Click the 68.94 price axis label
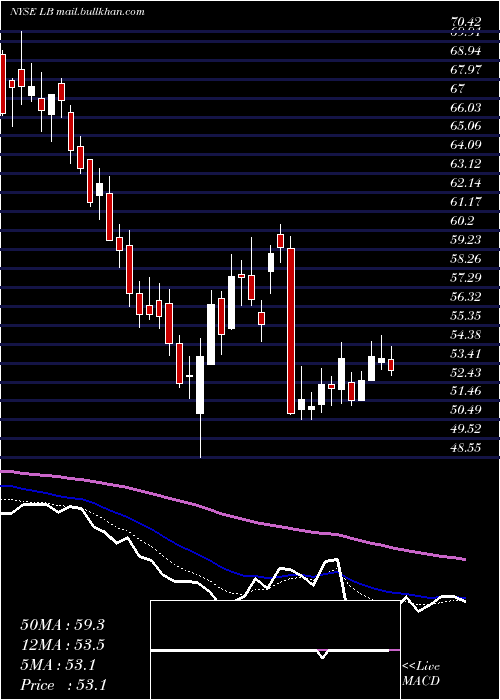This screenshot has height=700, width=500. click(466, 51)
